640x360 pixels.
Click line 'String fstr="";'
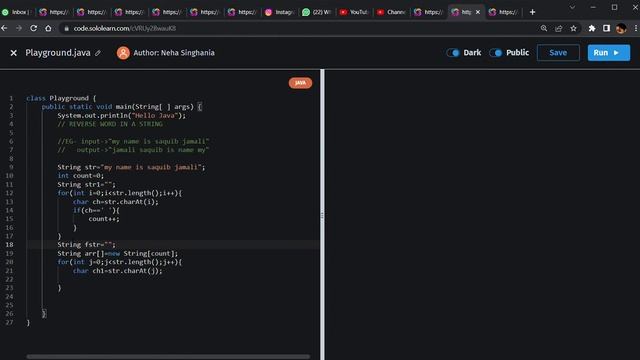point(86,244)
